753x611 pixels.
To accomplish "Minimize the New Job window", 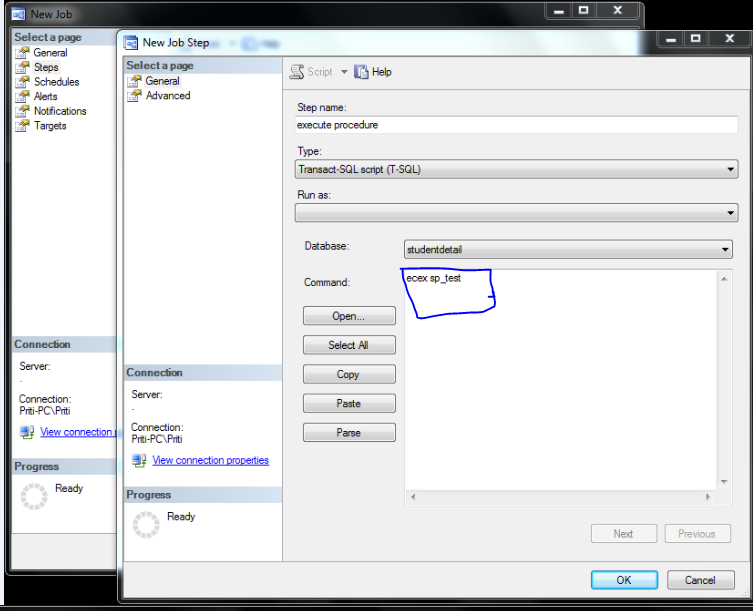I will pos(559,10).
